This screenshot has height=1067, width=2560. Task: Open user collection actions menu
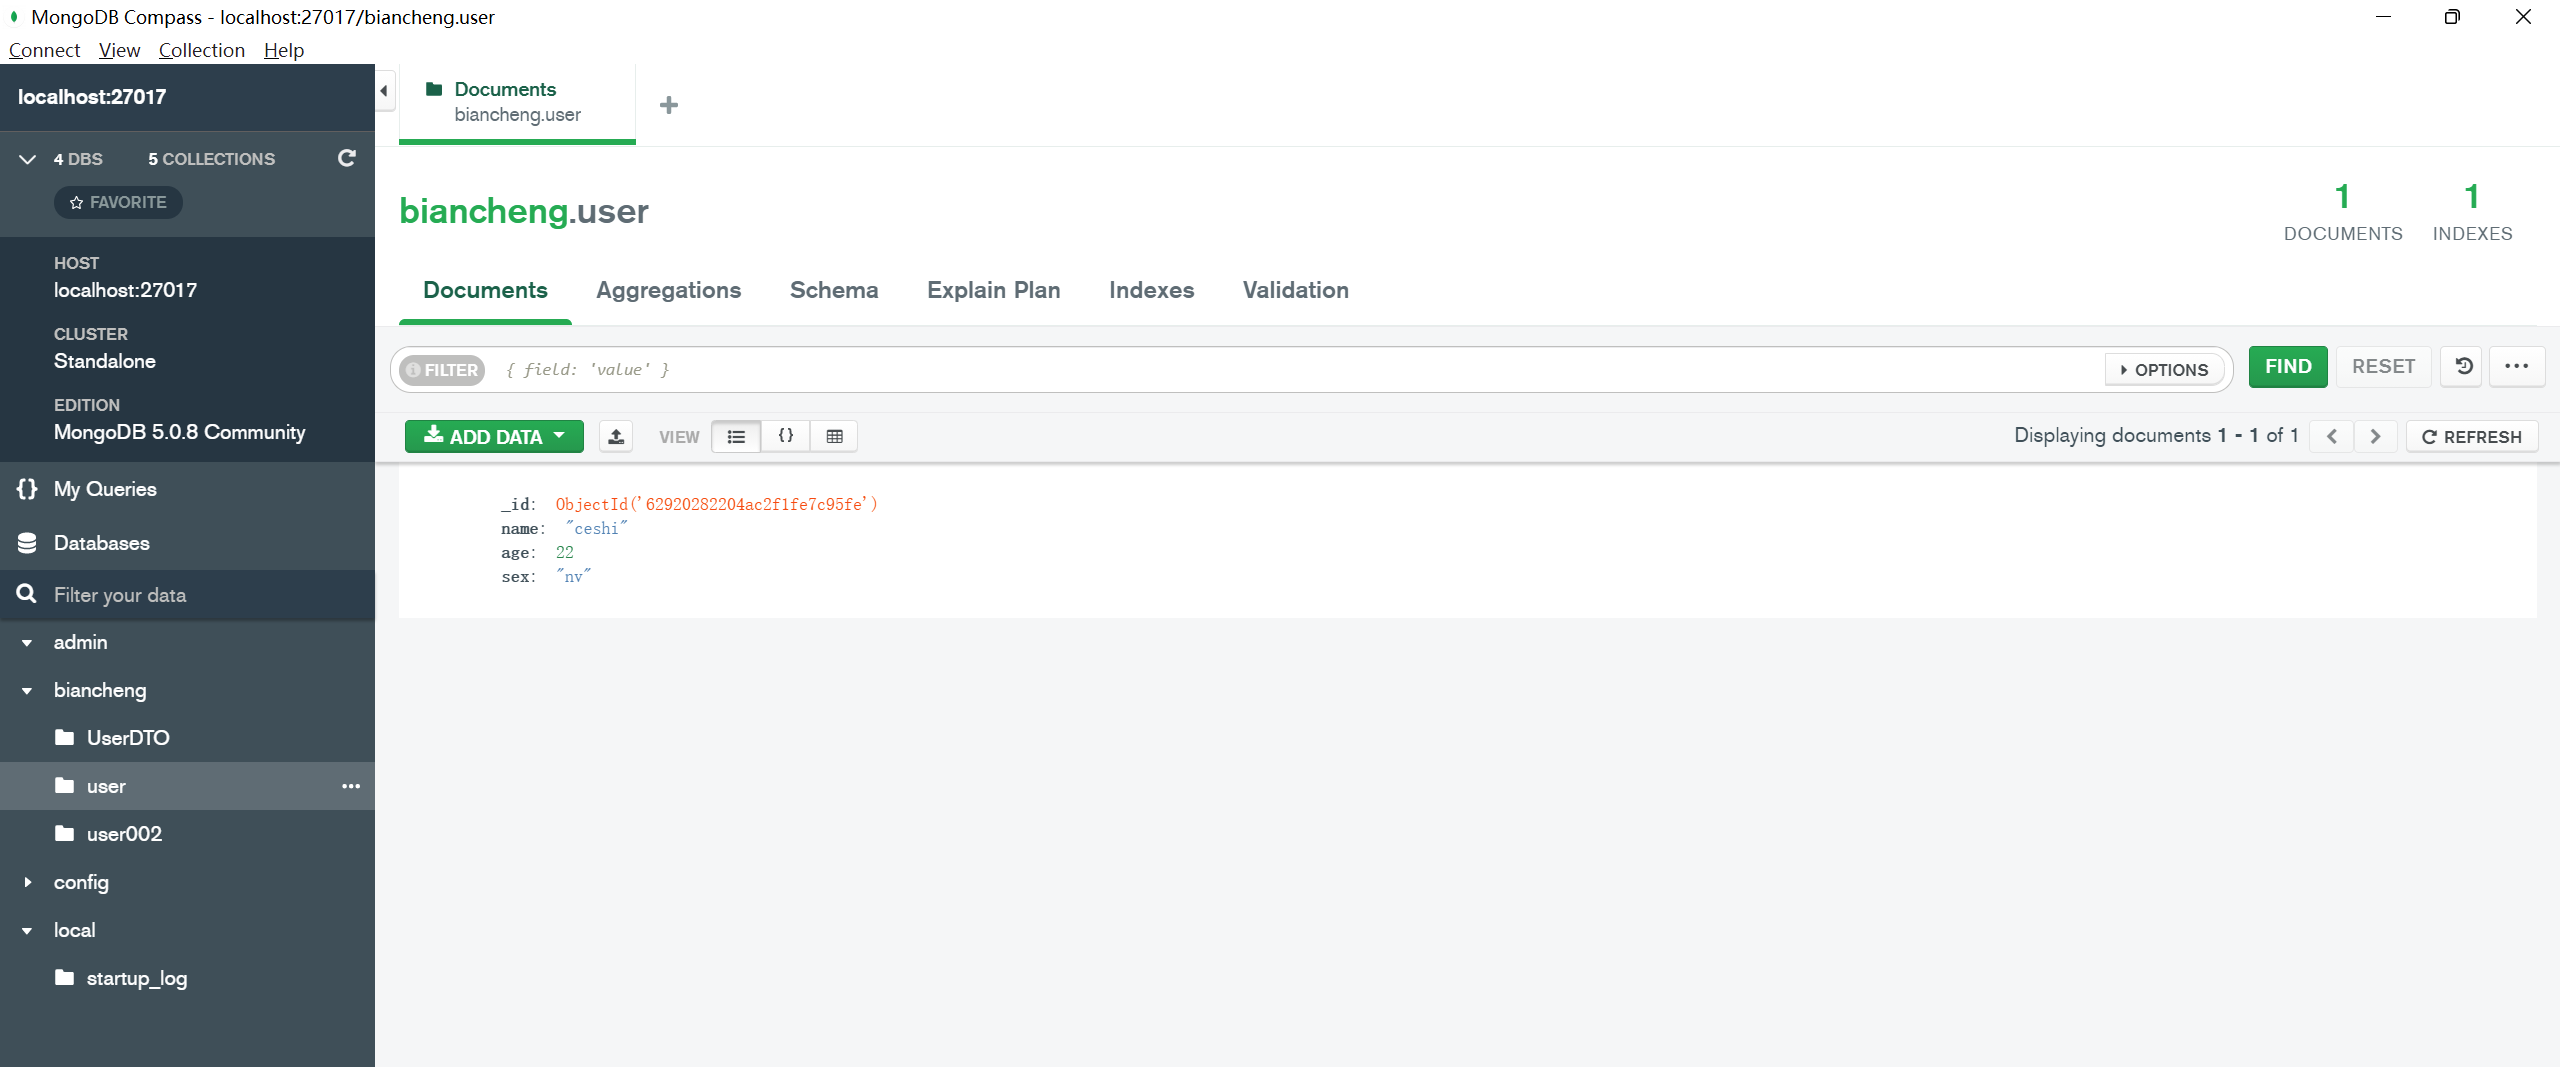351,786
